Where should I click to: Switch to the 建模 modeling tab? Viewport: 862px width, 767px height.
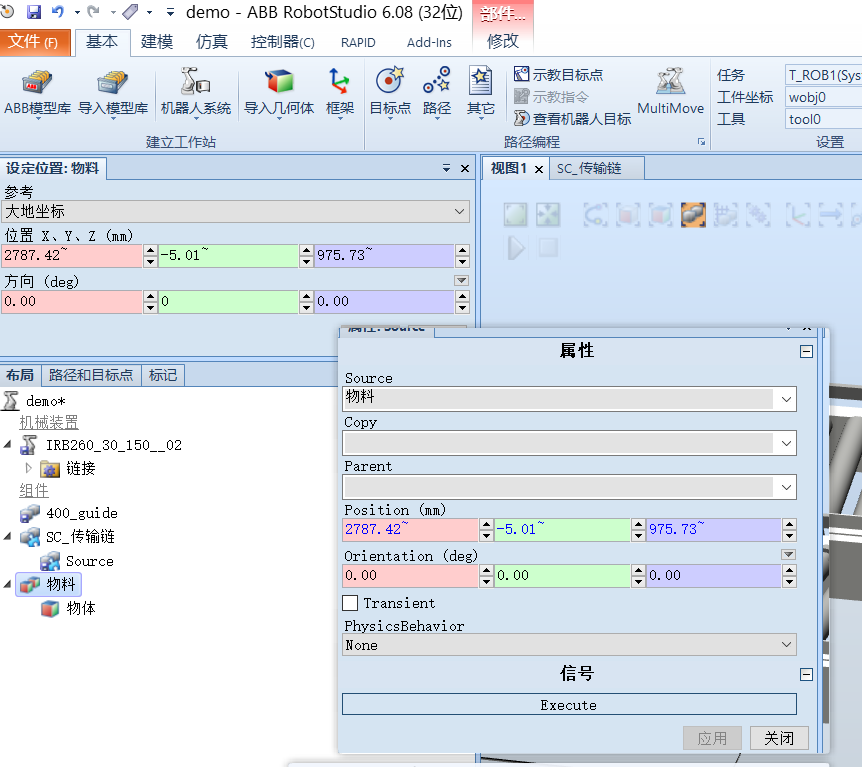tap(157, 42)
